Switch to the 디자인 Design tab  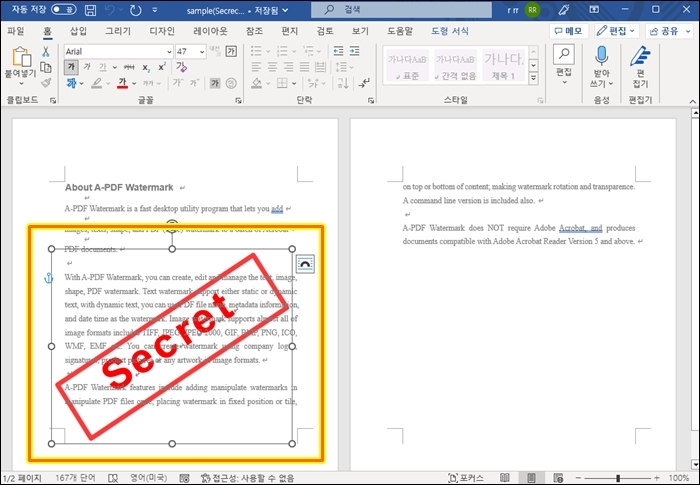point(162,31)
